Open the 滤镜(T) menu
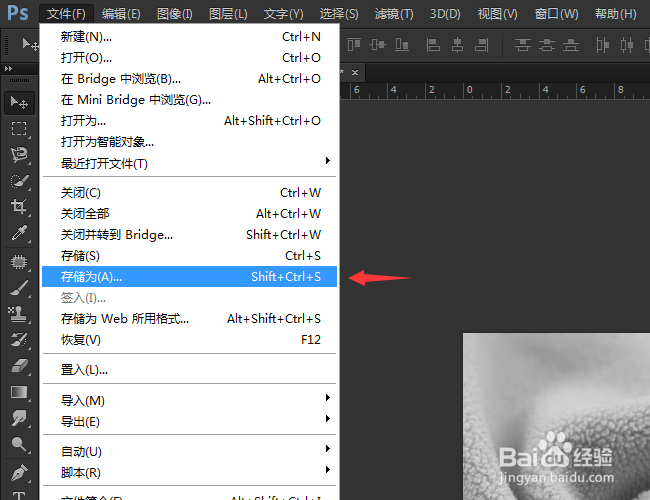 [x=394, y=14]
